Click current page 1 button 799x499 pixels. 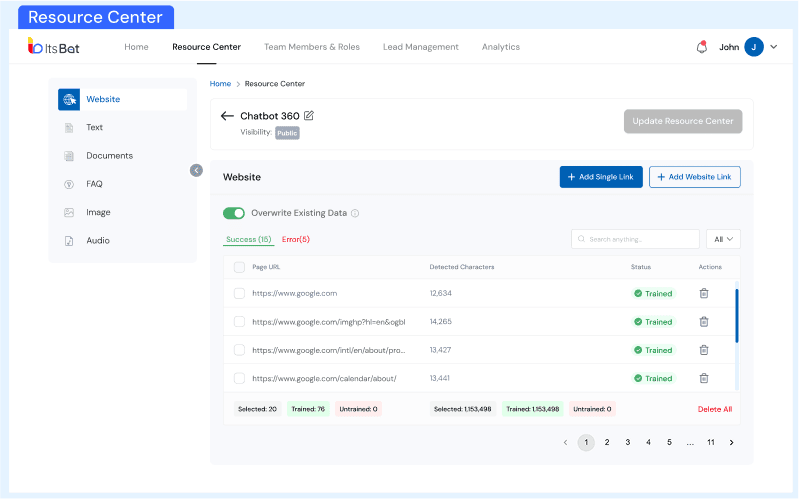click(x=586, y=442)
